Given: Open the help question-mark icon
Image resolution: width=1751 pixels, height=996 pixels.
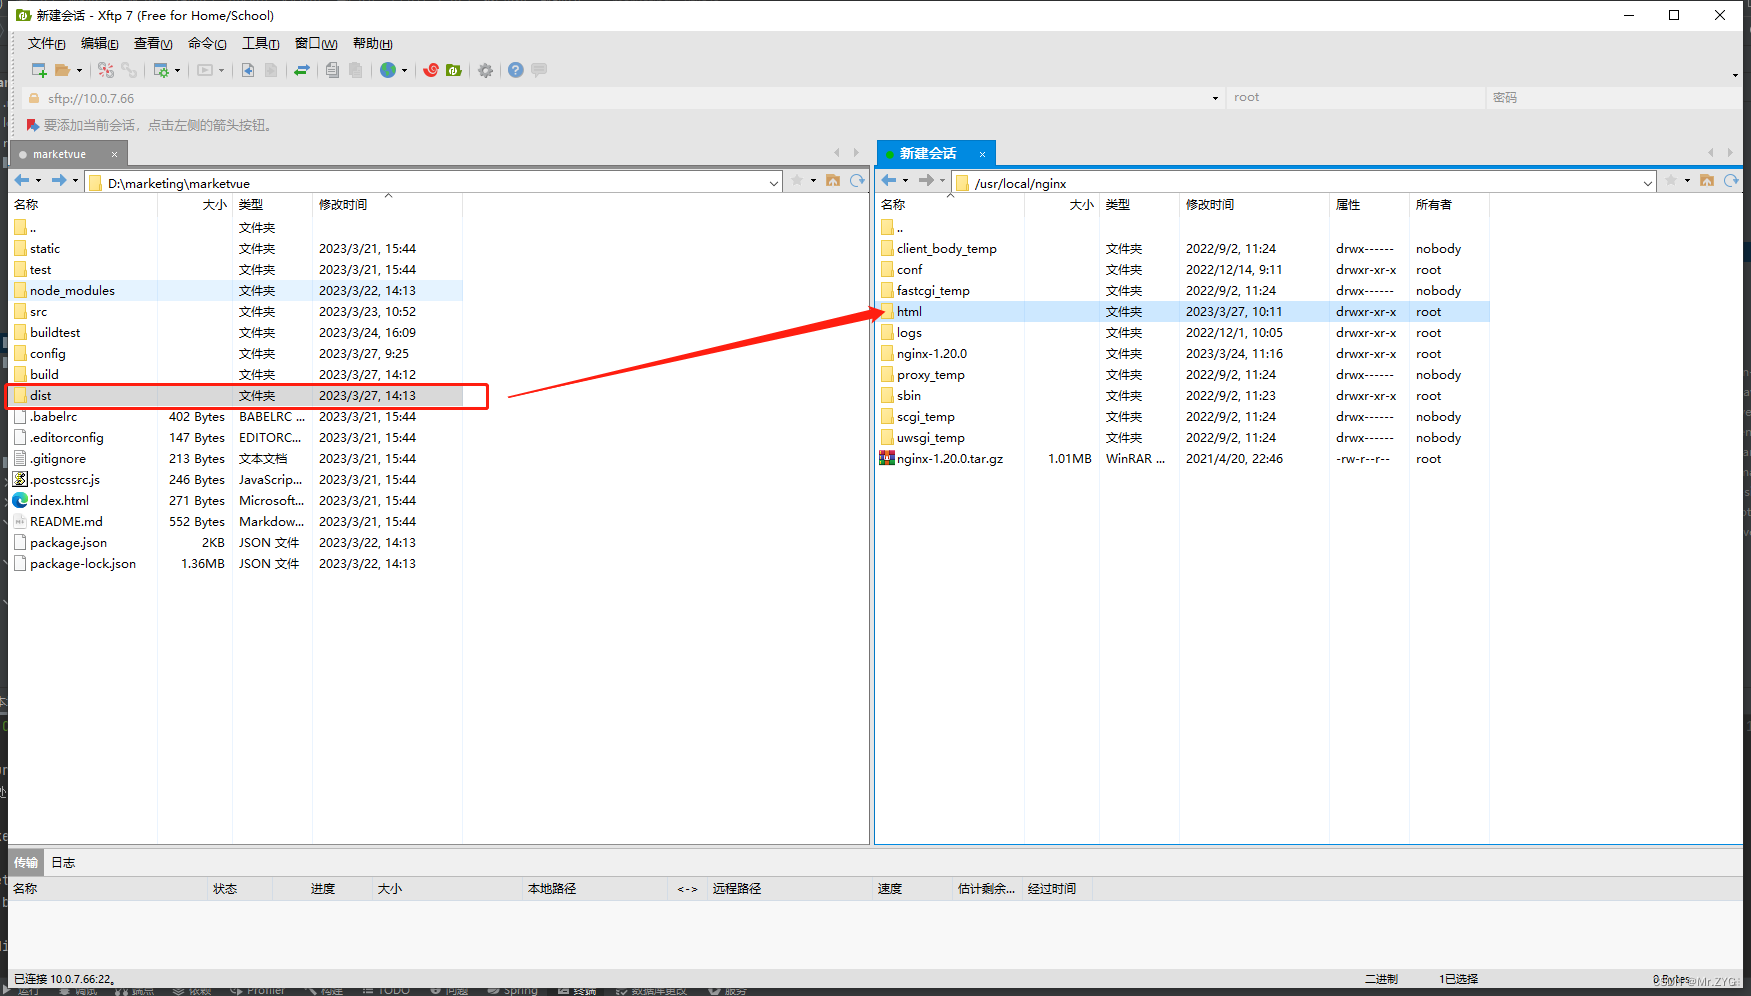Looking at the screenshot, I should click(515, 70).
